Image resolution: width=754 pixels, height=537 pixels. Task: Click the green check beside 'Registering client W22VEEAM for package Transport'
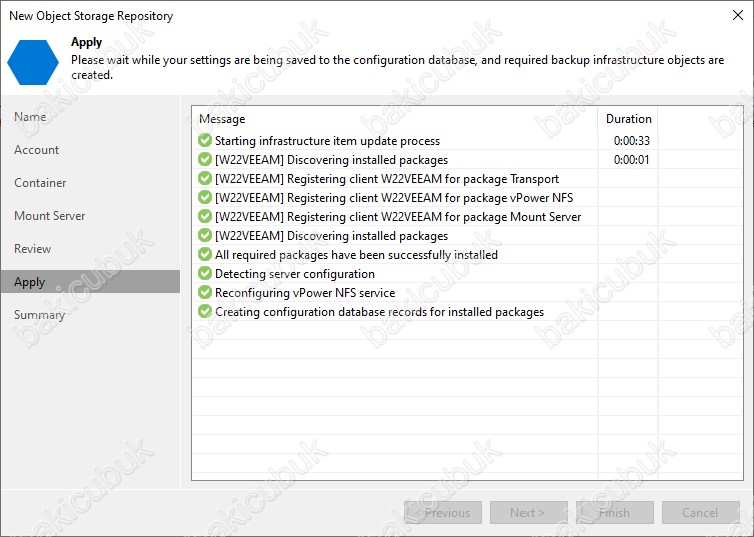(x=205, y=178)
